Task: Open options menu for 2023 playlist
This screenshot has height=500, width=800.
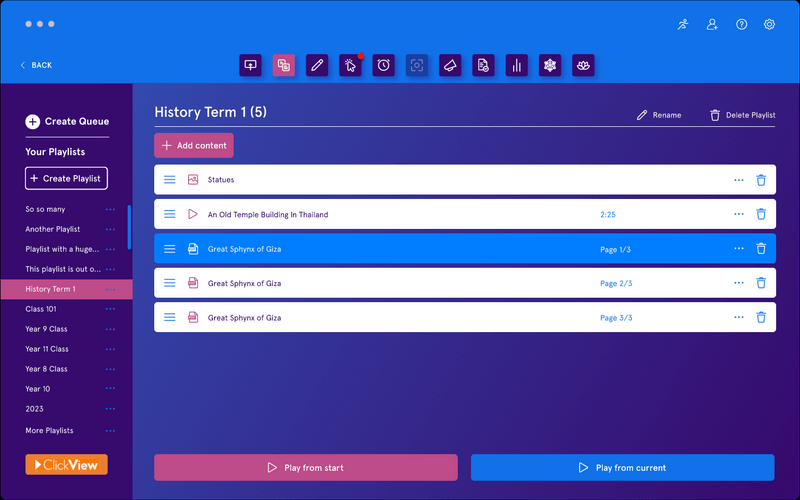Action: coord(110,409)
